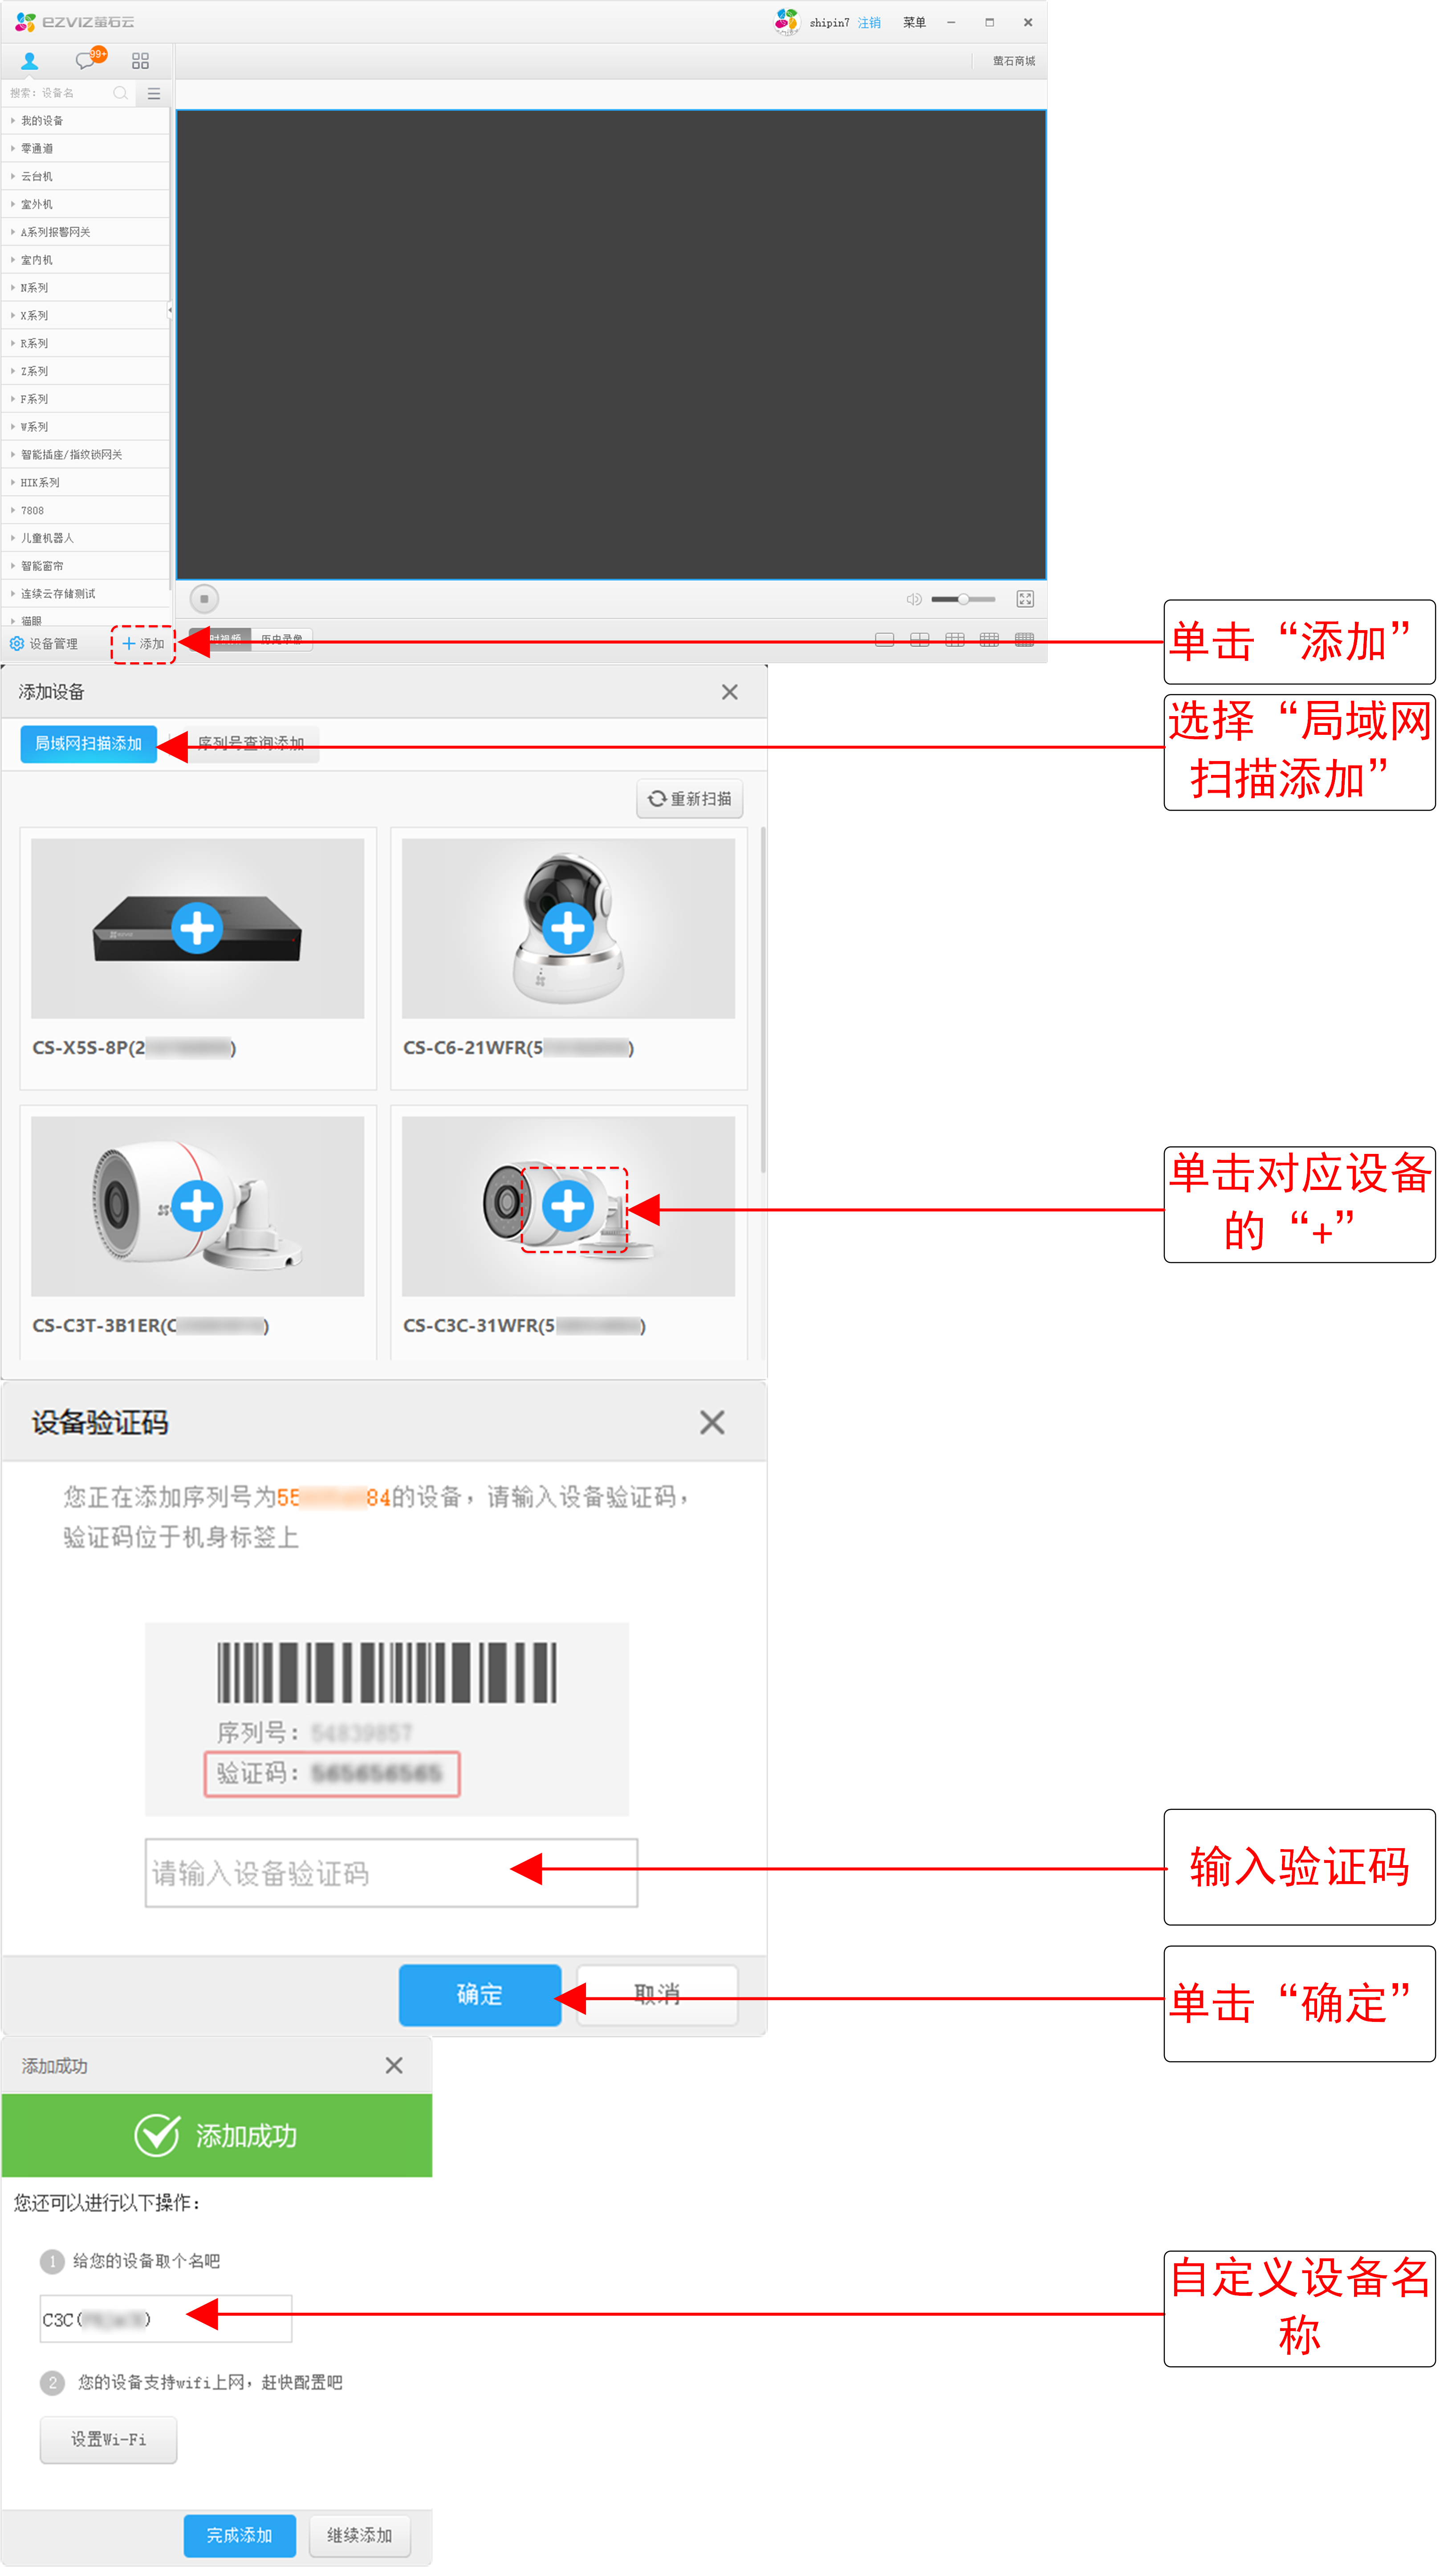Click the 重新扫描 rescan button
Image resolution: width=1456 pixels, height=2567 pixels.
click(x=690, y=799)
